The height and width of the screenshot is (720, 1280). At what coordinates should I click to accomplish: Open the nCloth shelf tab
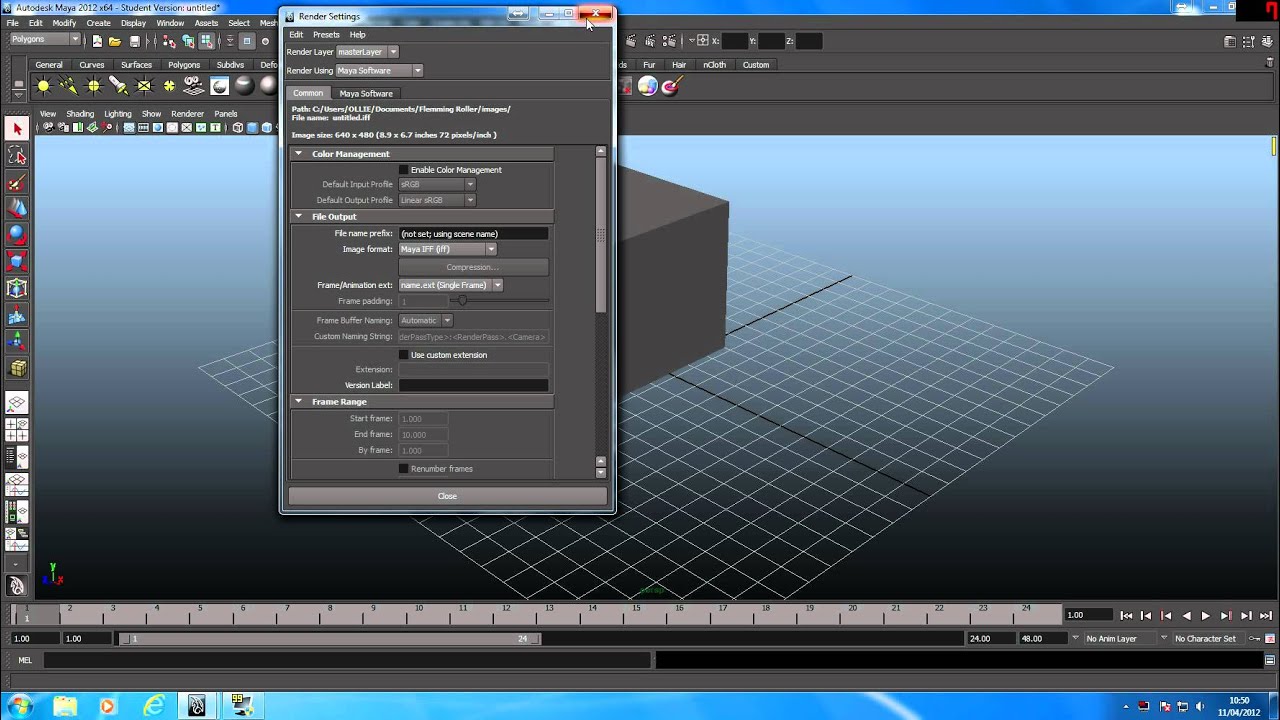click(714, 65)
